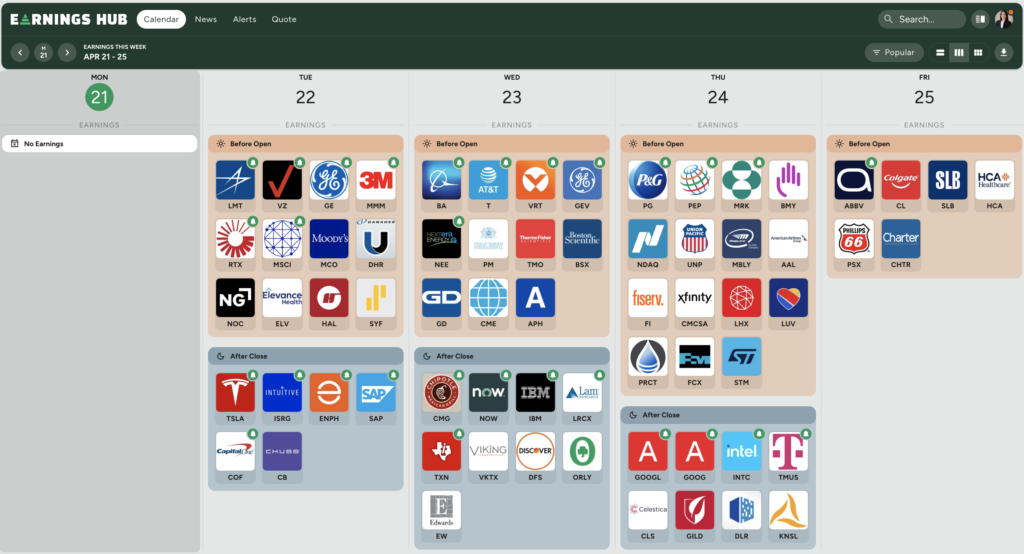Open the Quote tab
Image resolution: width=1024 pixels, height=554 pixels.
pyautogui.click(x=284, y=19)
